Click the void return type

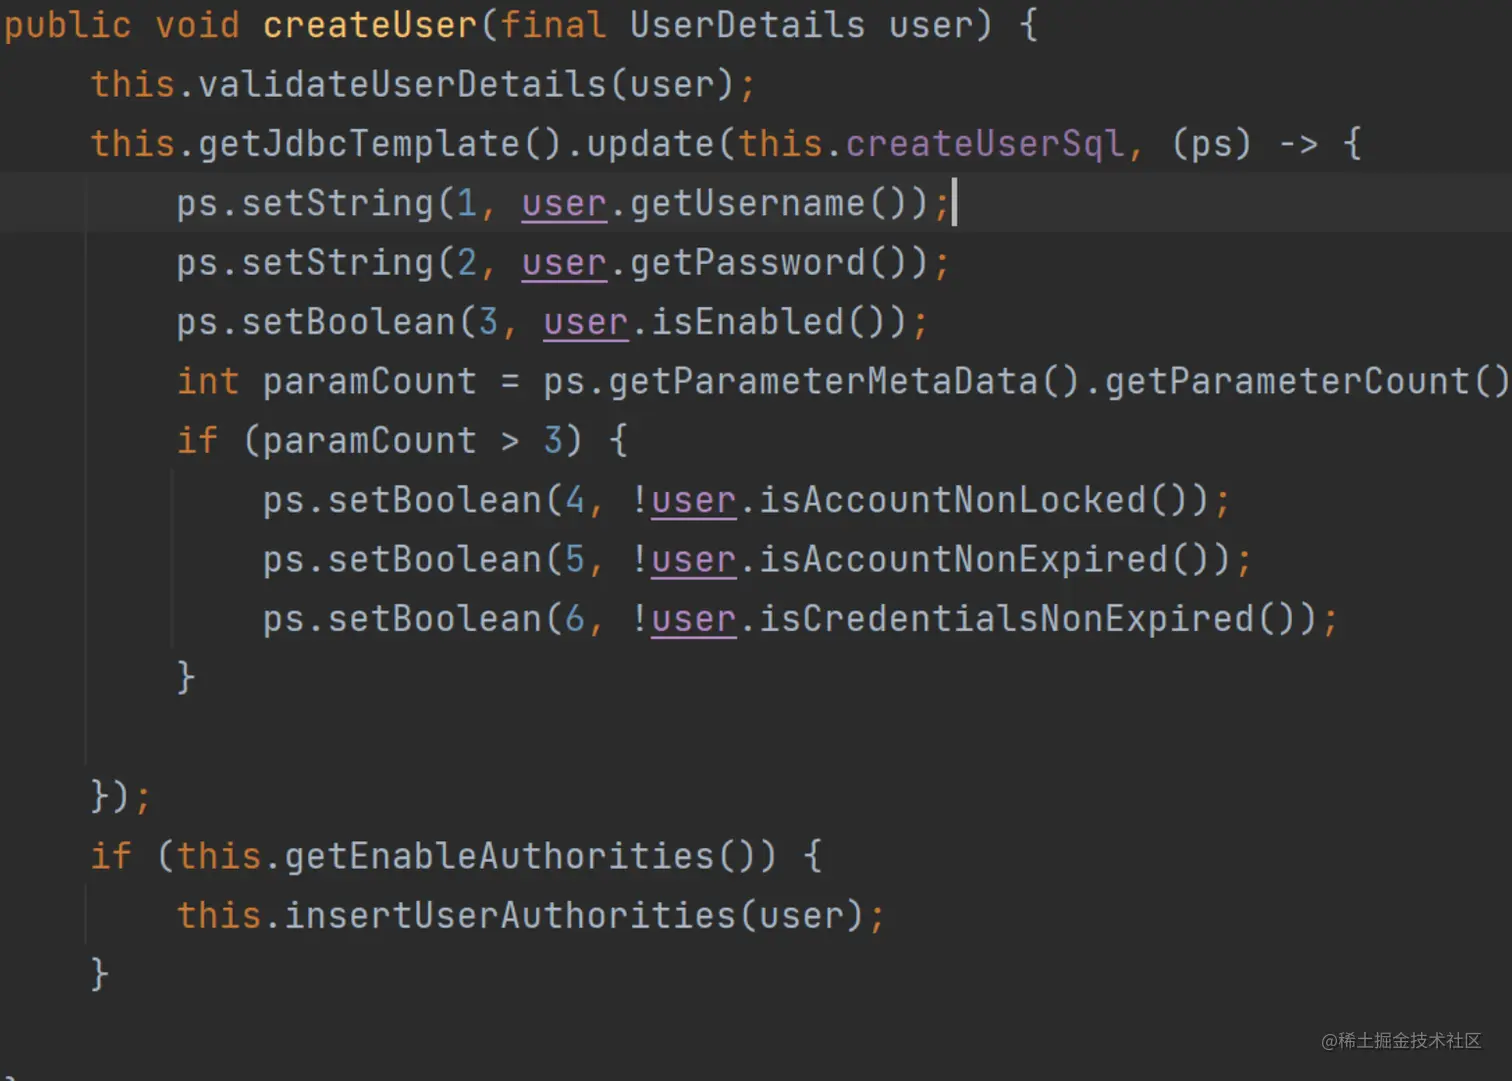tap(198, 25)
